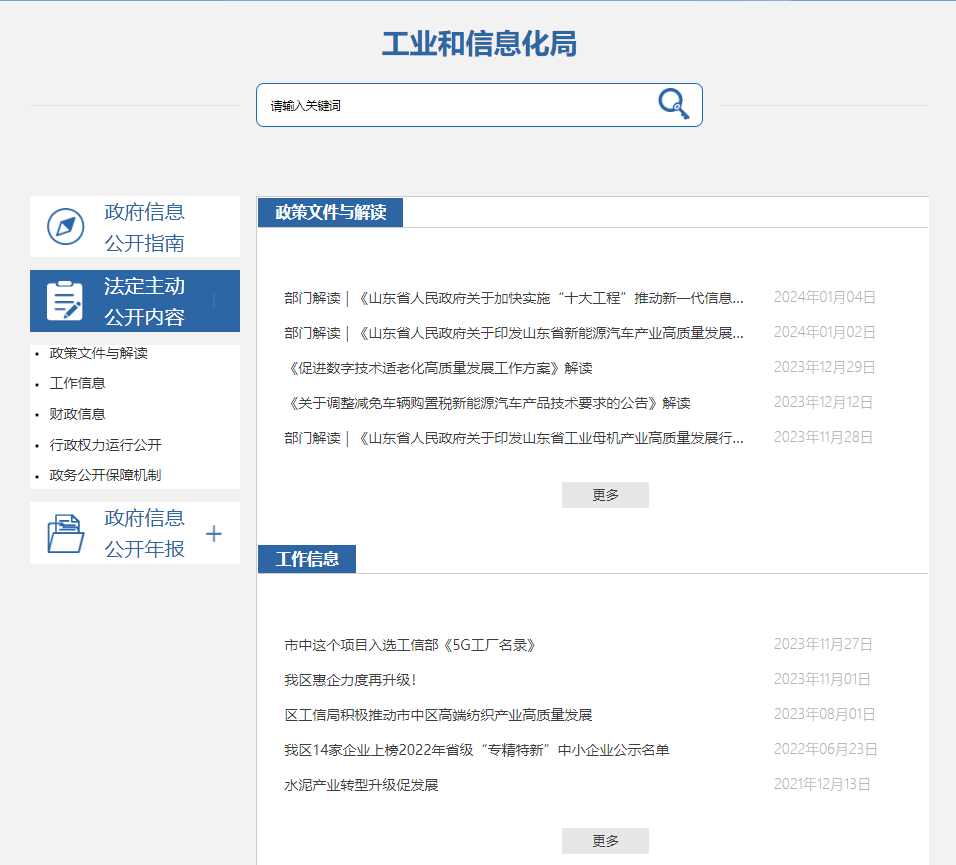The image size is (956, 865).
Task: Go to 政策文件与解读 in sidebar submenu
Action: click(98, 353)
